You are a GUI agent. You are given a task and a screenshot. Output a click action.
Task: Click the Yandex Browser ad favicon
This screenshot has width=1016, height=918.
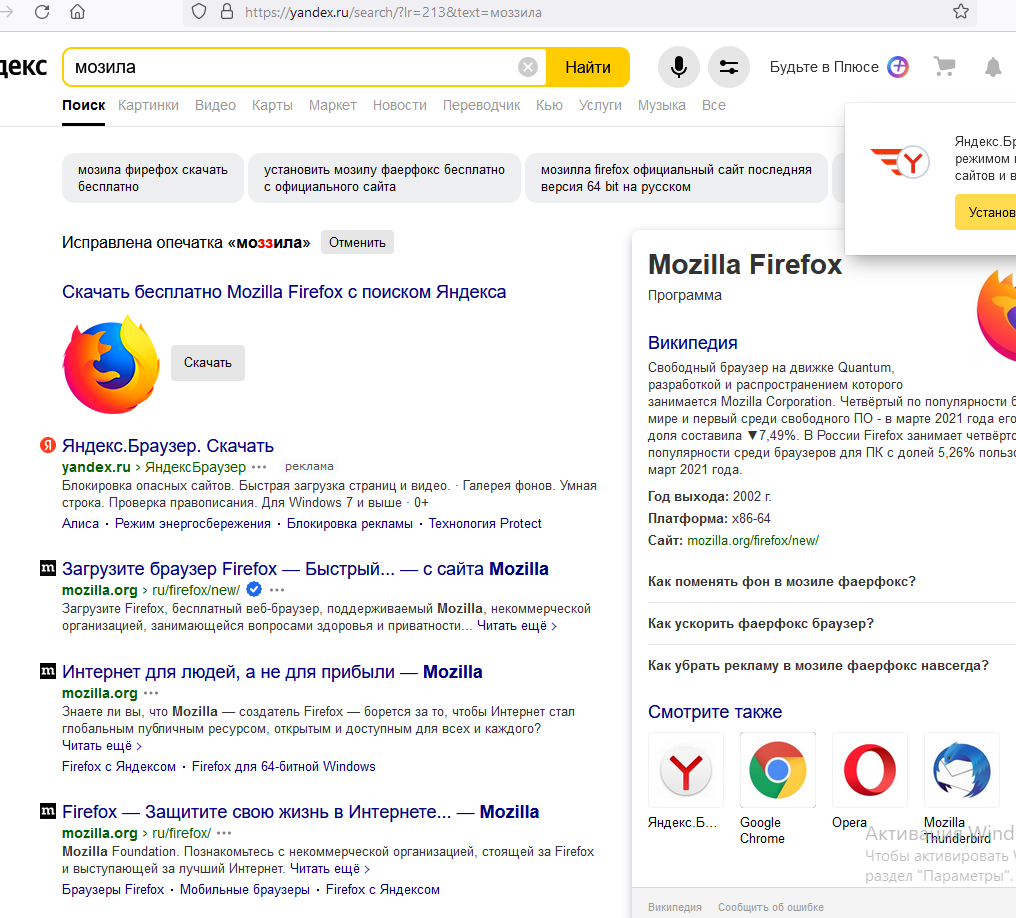pos(48,445)
